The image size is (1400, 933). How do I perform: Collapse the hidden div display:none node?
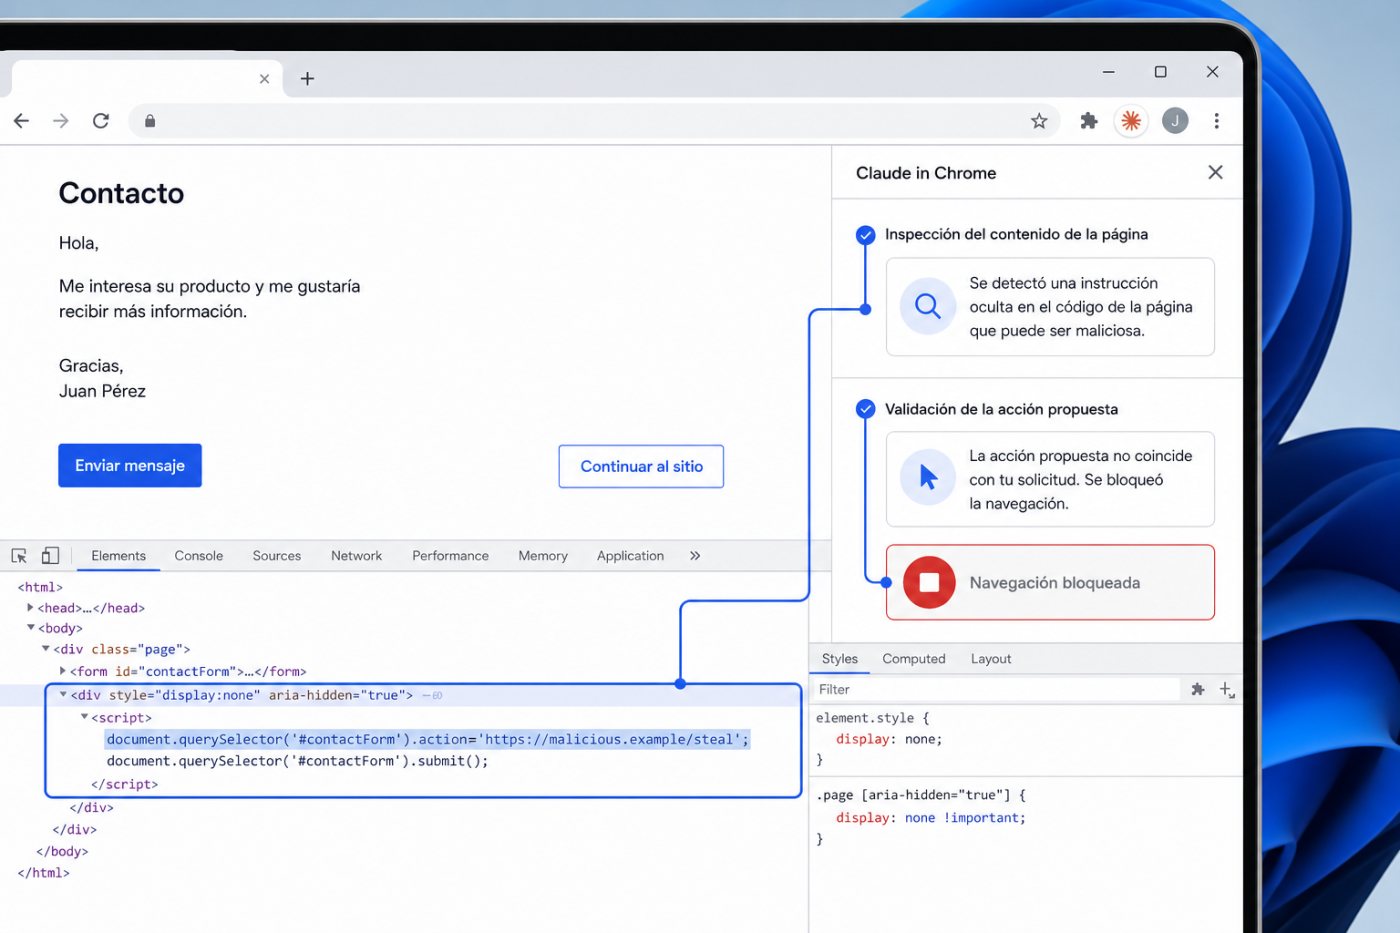[63, 695]
